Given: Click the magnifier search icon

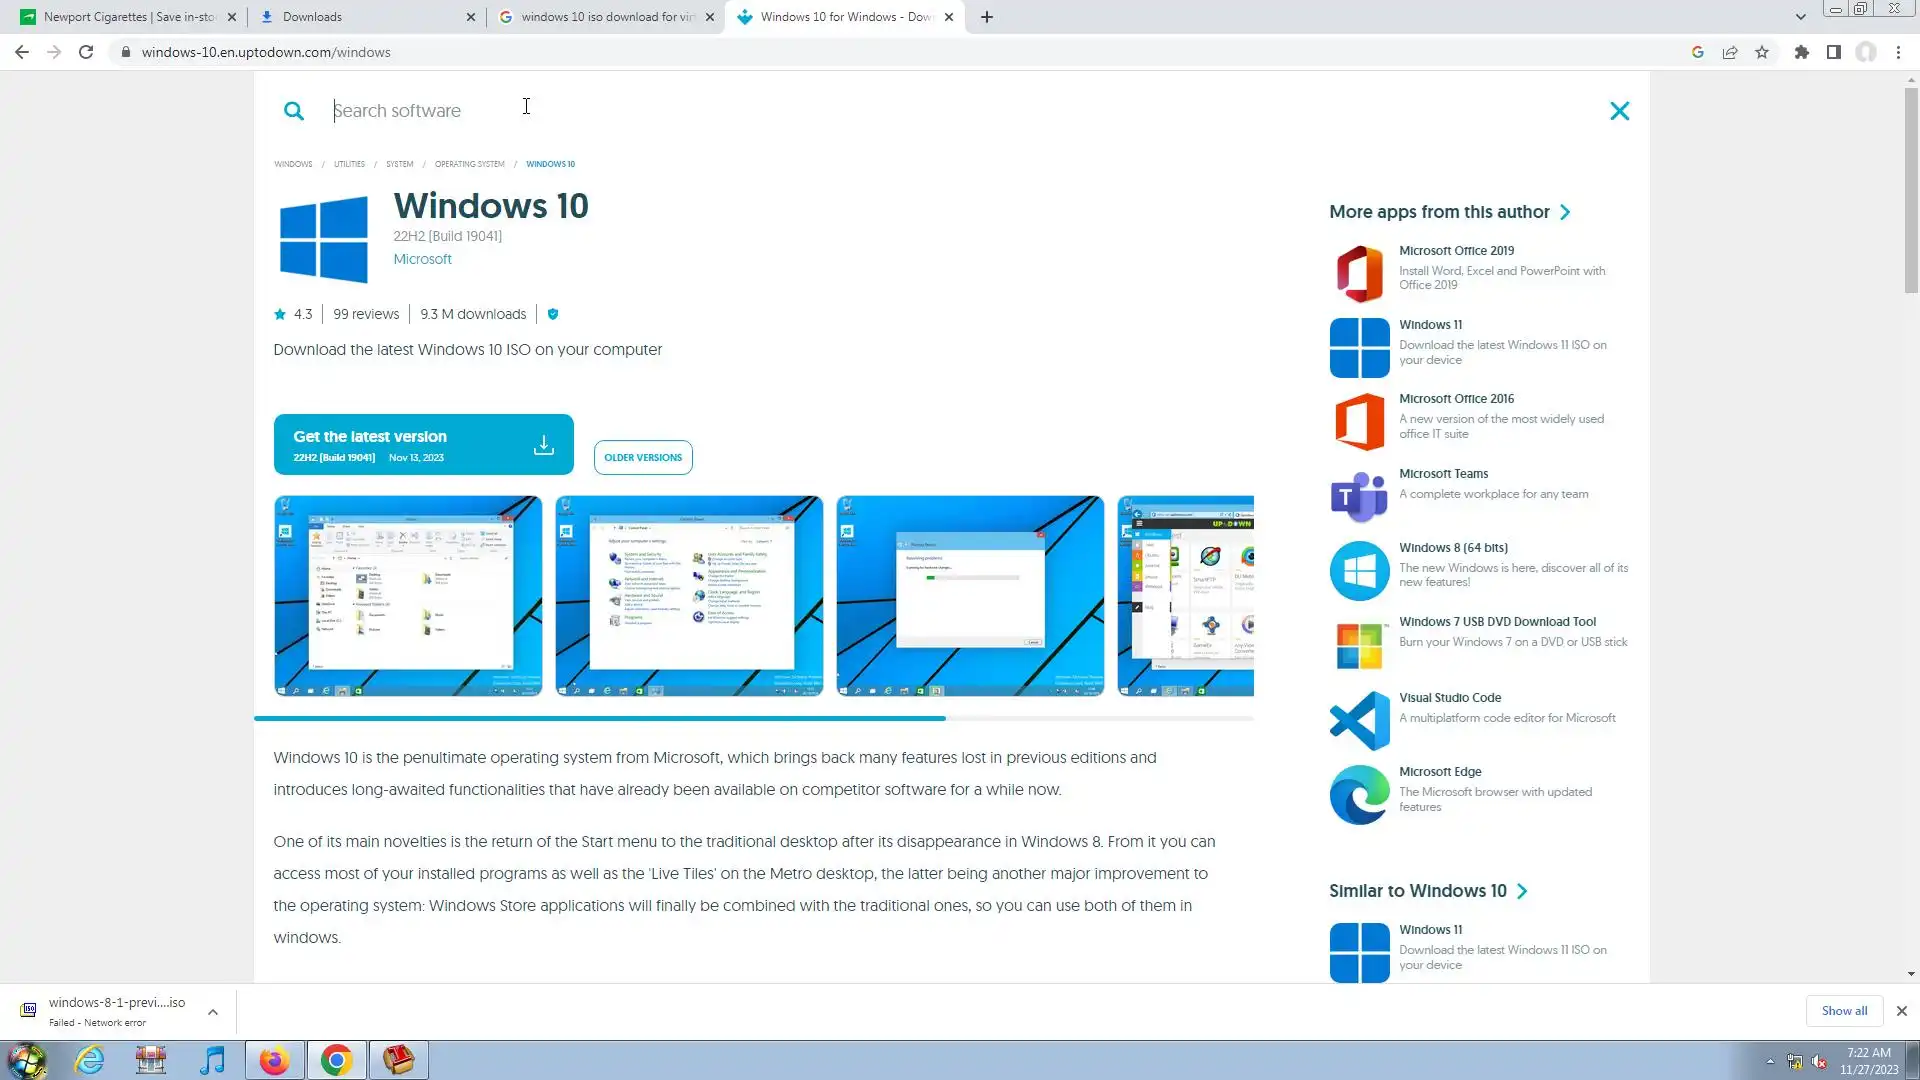Looking at the screenshot, I should (293, 111).
